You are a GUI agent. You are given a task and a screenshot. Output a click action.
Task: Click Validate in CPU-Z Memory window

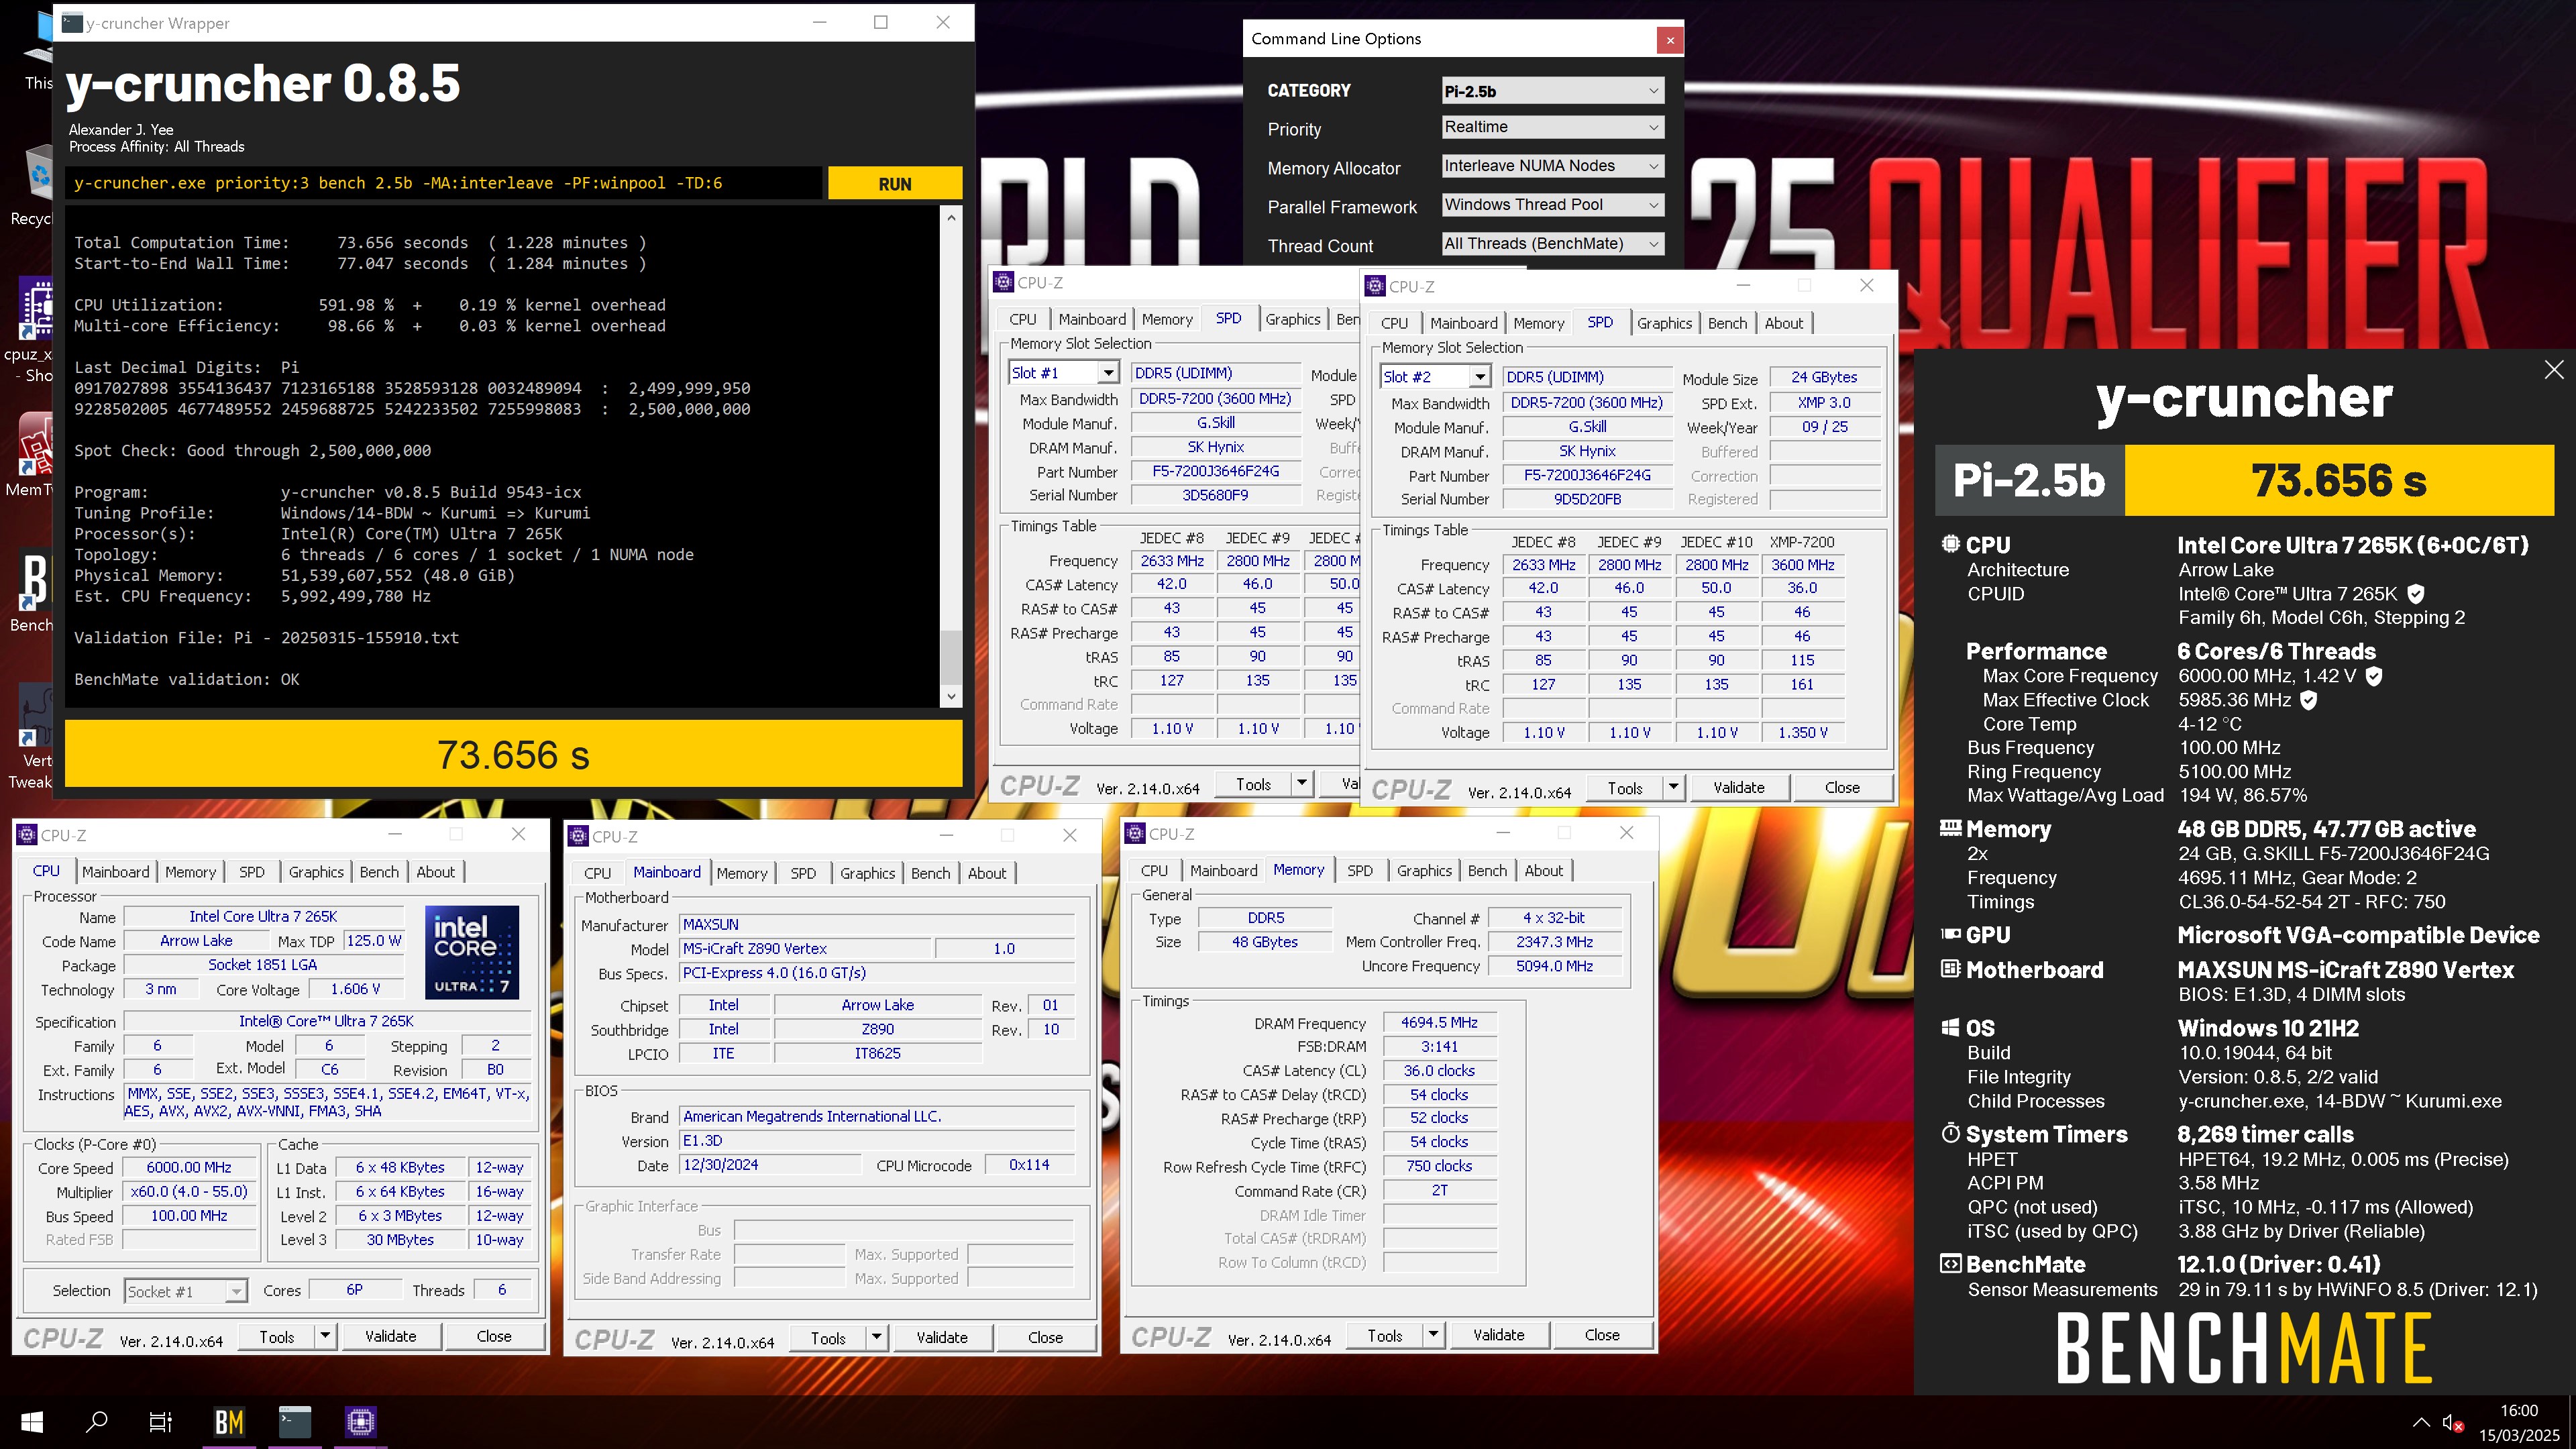pos(1498,1335)
